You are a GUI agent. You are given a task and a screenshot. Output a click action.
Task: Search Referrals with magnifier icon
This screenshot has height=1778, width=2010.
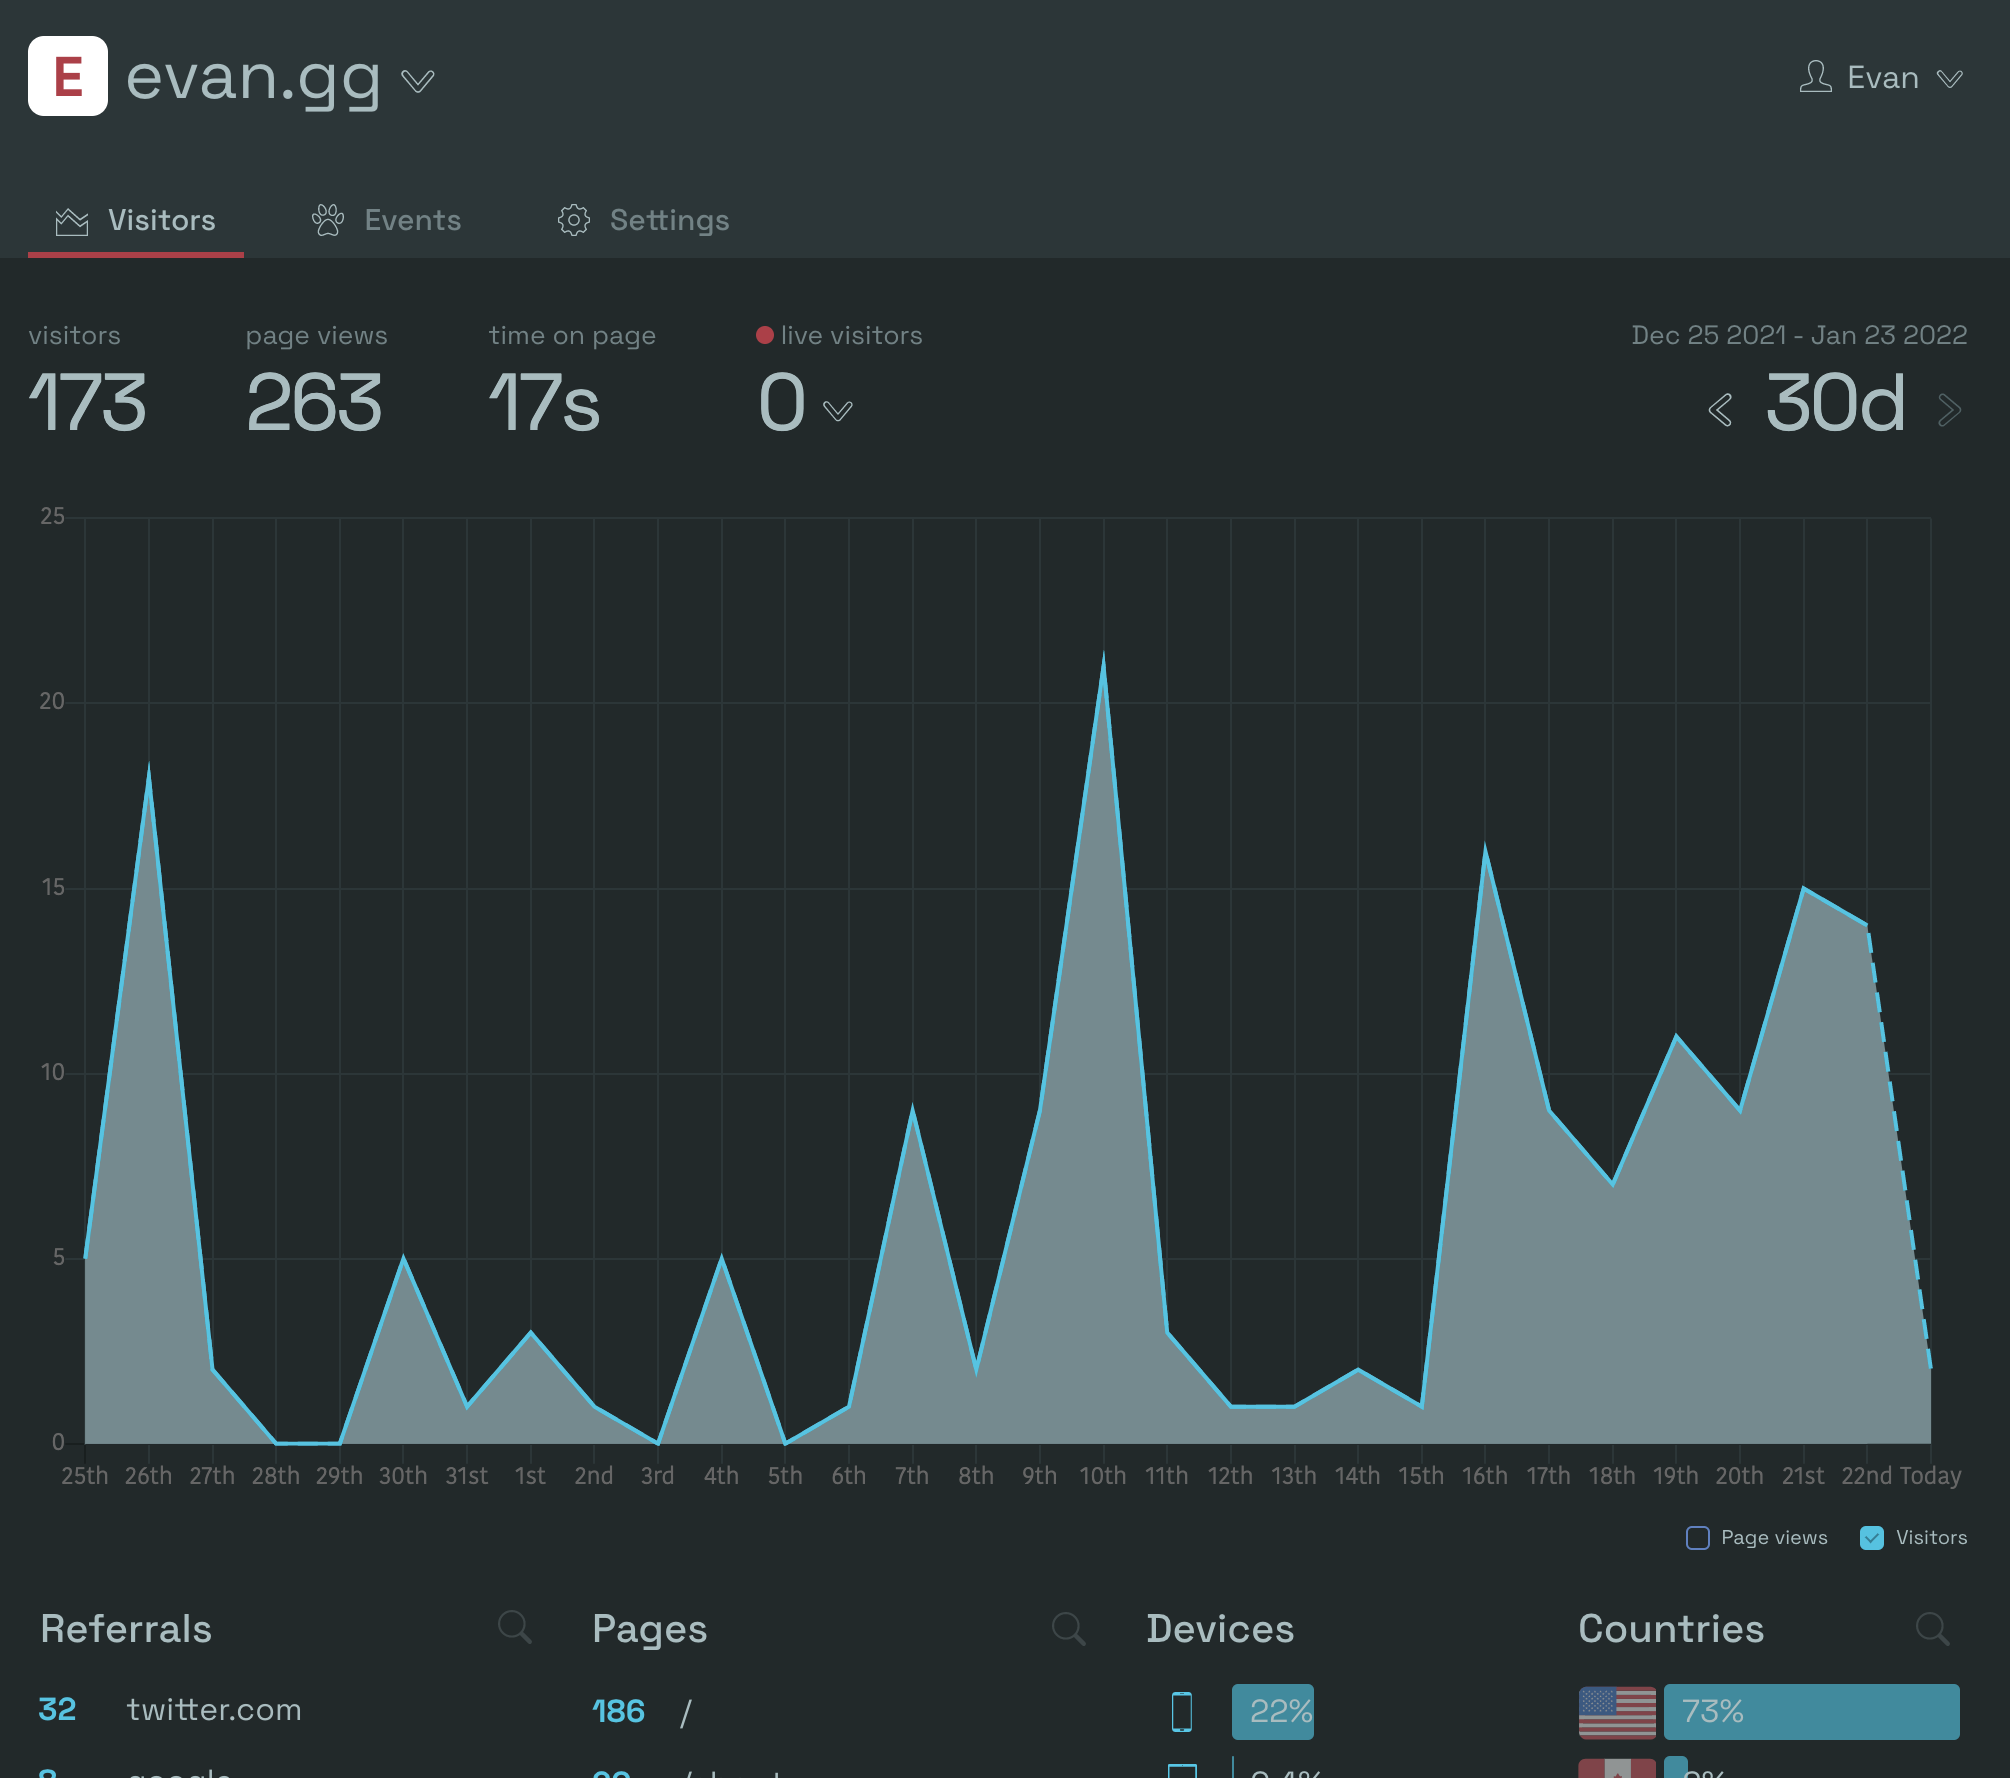point(515,1628)
